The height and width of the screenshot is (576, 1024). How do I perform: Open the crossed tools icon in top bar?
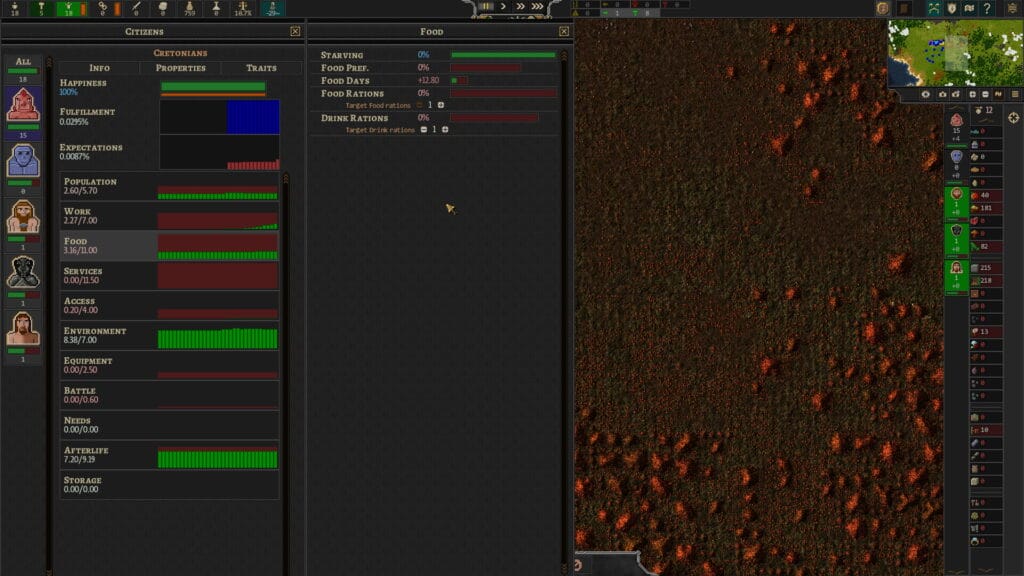point(934,8)
